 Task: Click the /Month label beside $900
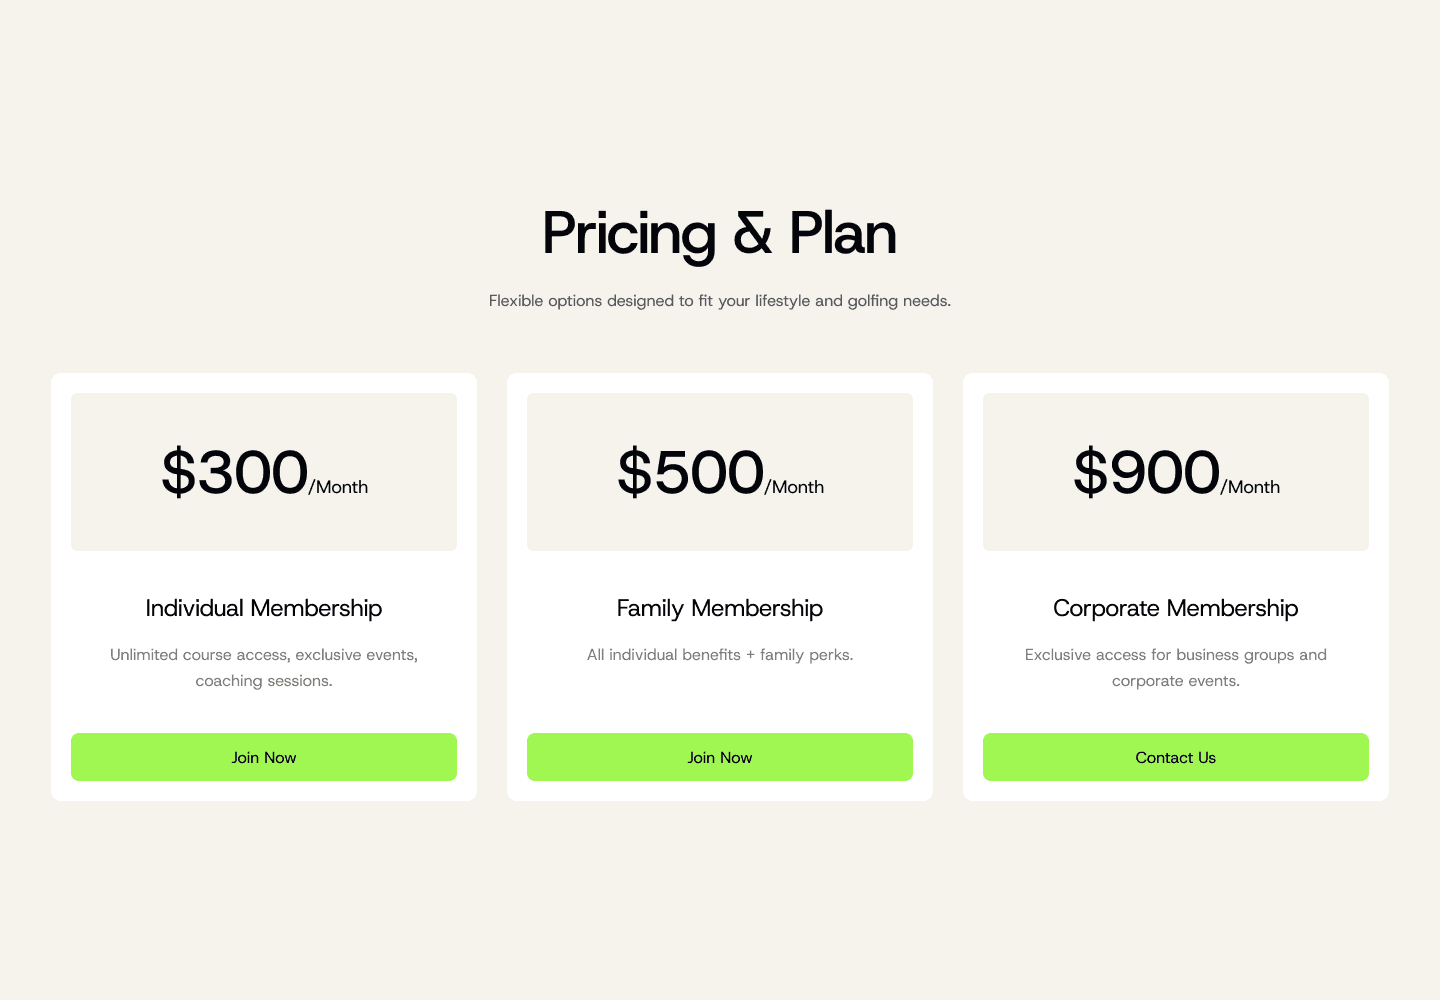1250,487
